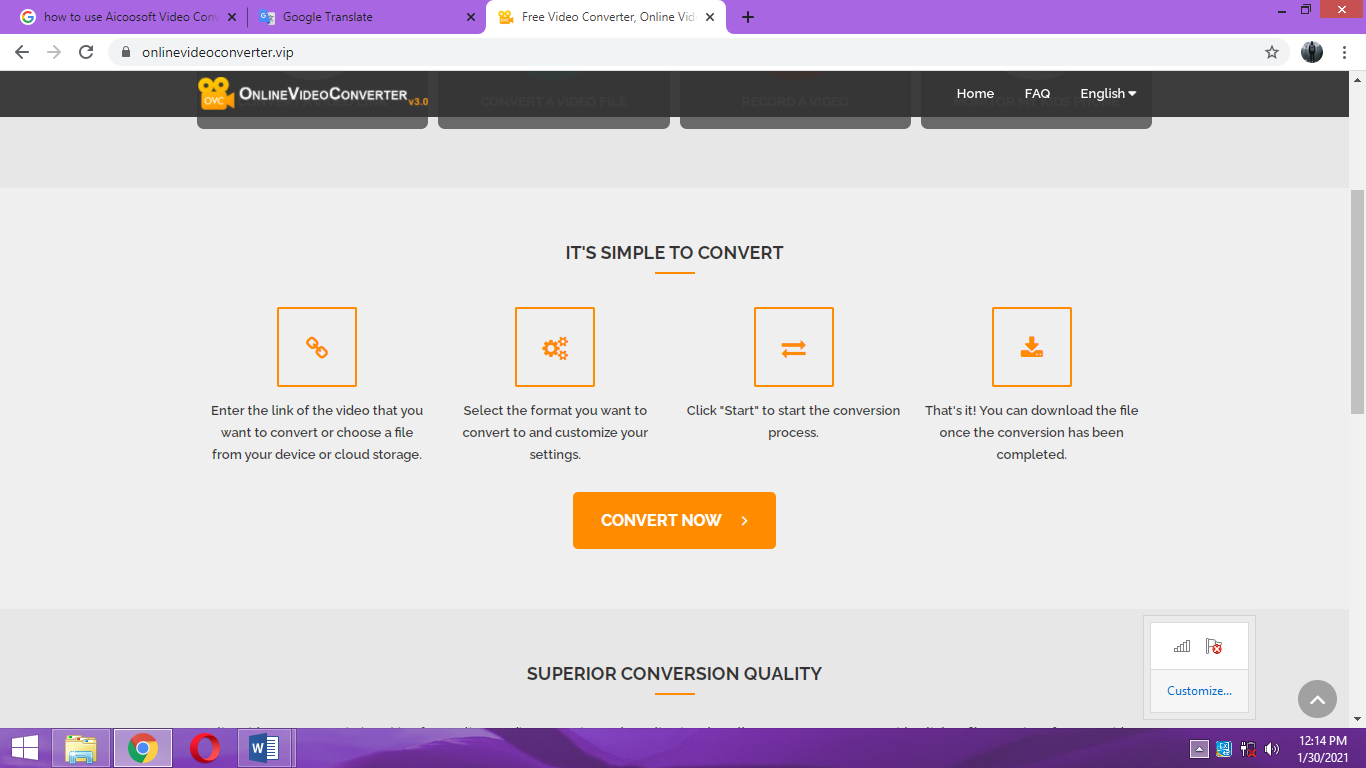The height and width of the screenshot is (768, 1366).
Task: Open Chrome's three-dot menu
Action: [1345, 52]
